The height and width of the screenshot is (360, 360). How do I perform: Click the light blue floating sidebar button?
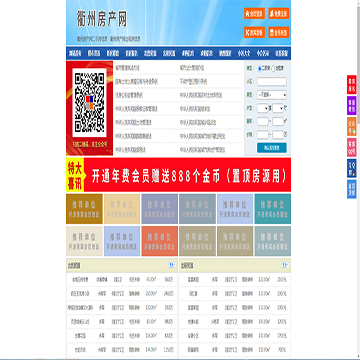coord(352,189)
